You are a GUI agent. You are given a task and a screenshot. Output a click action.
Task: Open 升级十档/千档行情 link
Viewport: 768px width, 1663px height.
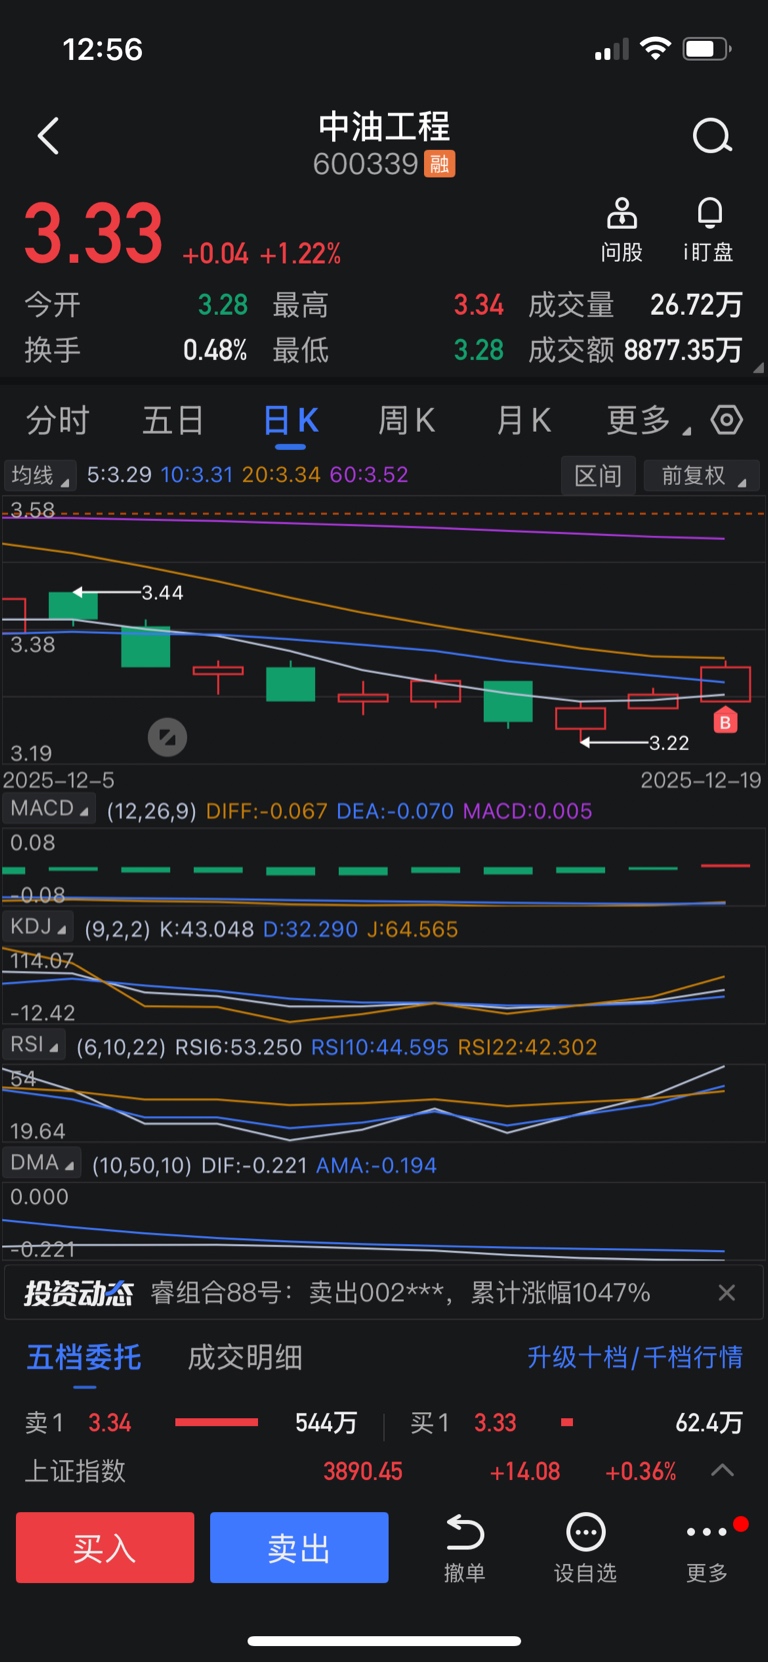[635, 1357]
